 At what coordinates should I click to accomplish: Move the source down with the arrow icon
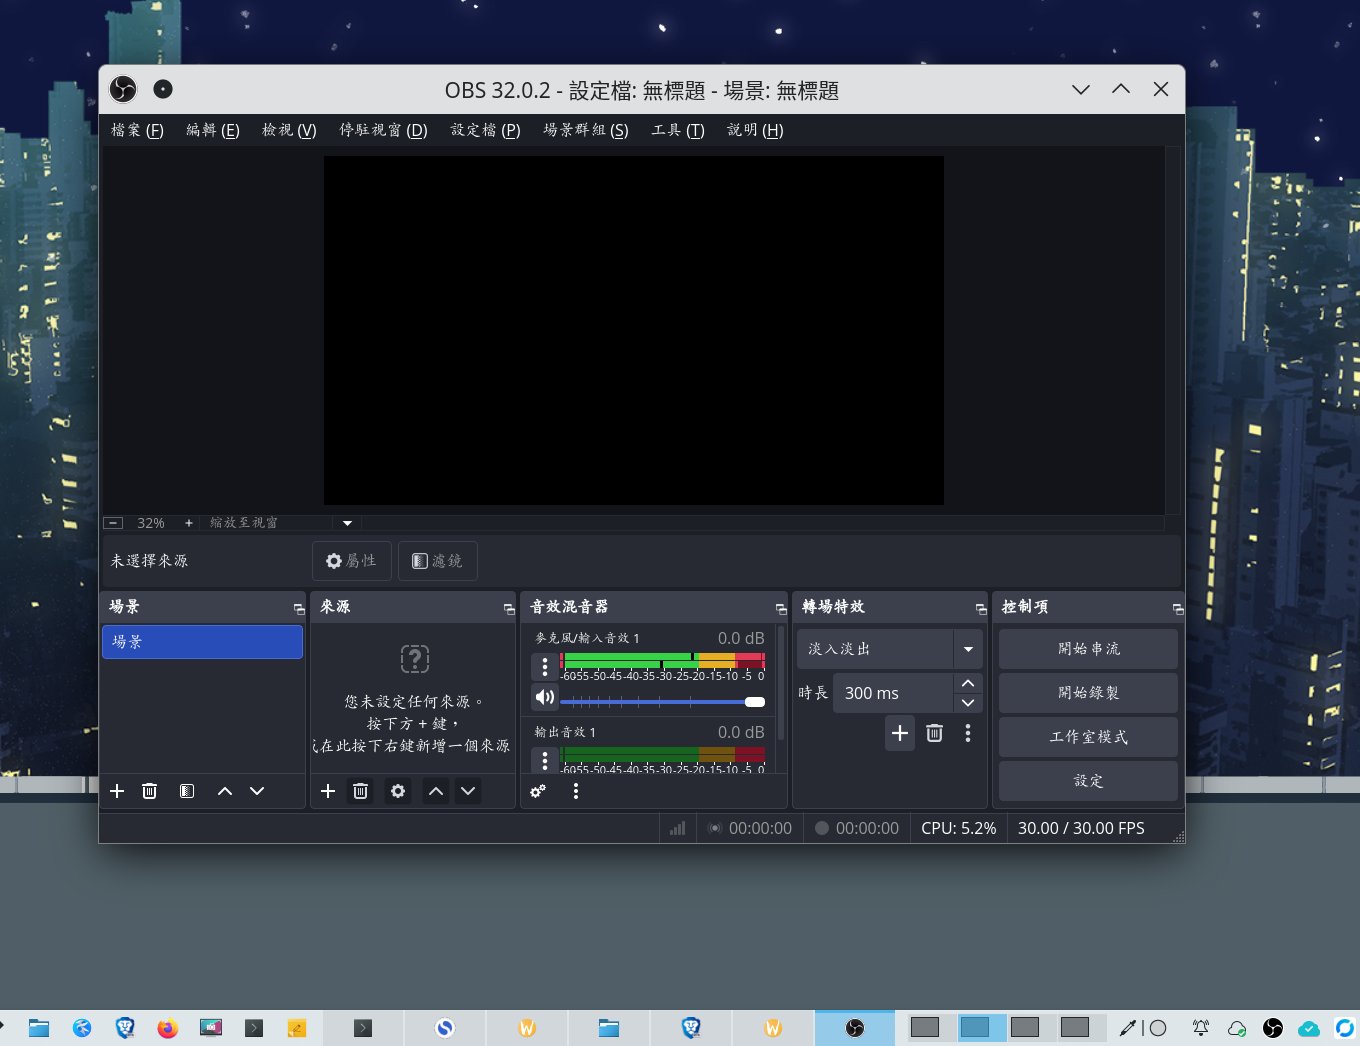click(x=468, y=791)
